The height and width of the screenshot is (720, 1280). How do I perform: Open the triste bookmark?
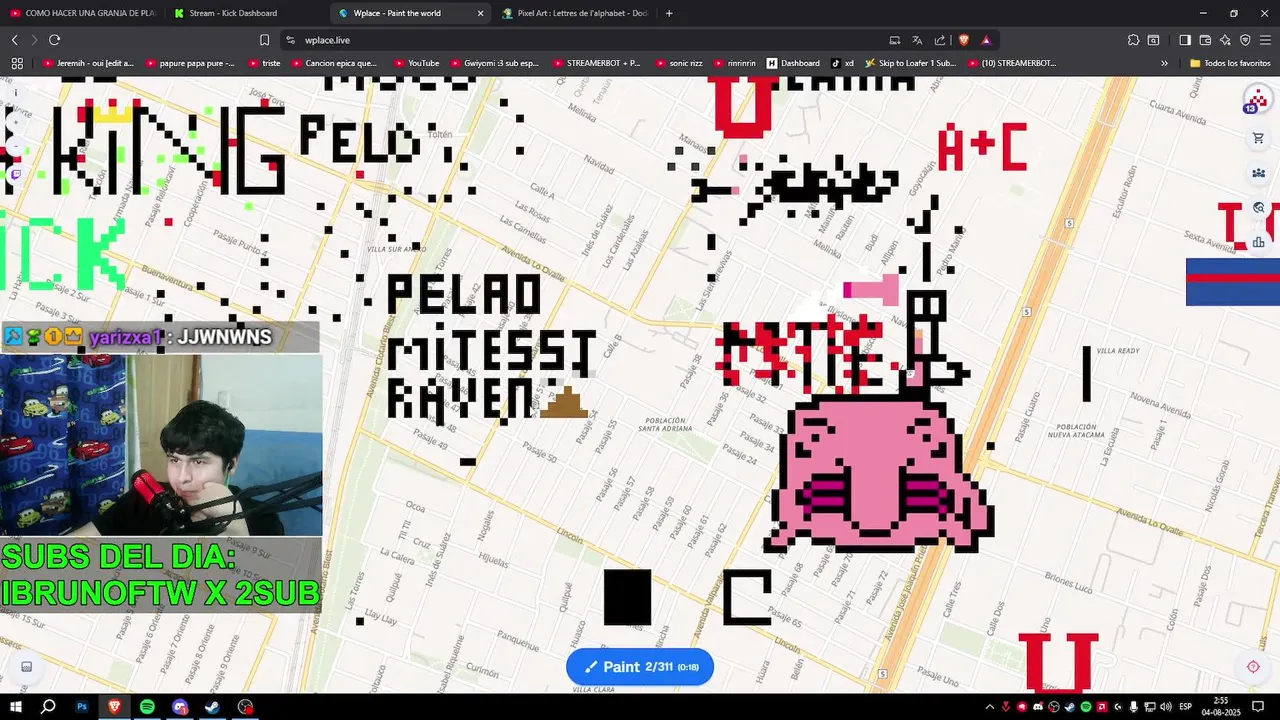pyautogui.click(x=264, y=63)
